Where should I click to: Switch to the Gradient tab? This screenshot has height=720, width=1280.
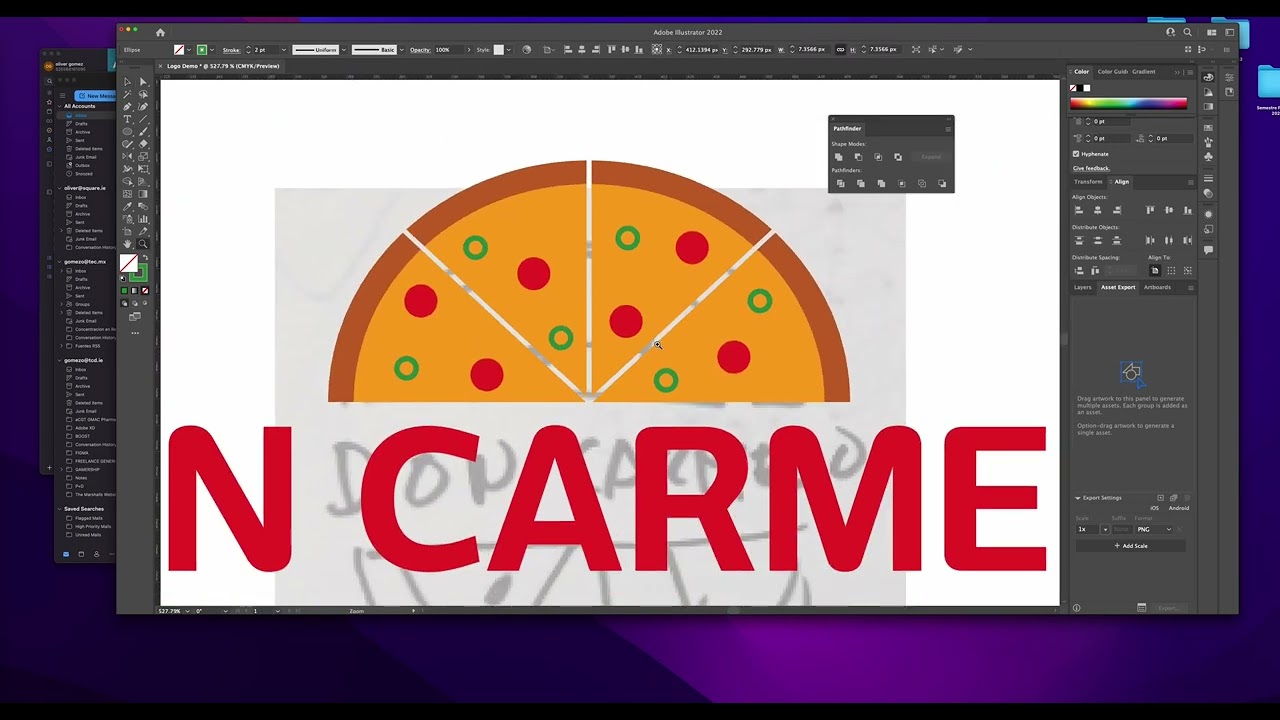1144,72
